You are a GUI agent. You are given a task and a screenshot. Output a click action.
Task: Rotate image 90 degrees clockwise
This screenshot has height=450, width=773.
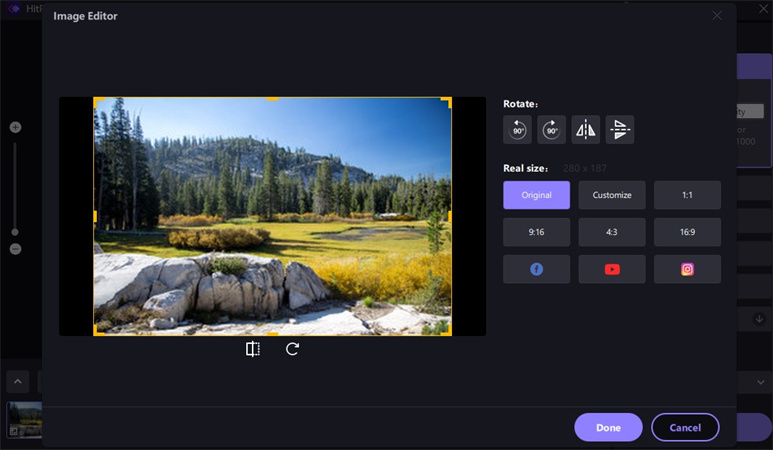(552, 130)
